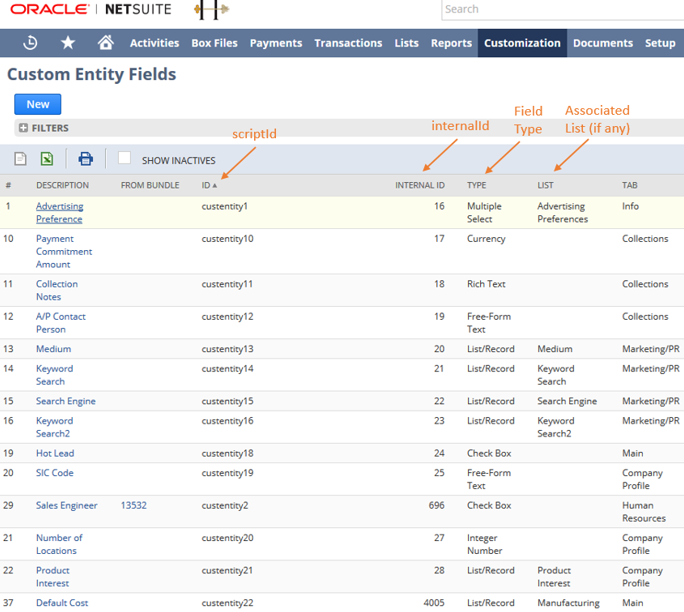Open the Lists menu

[407, 43]
